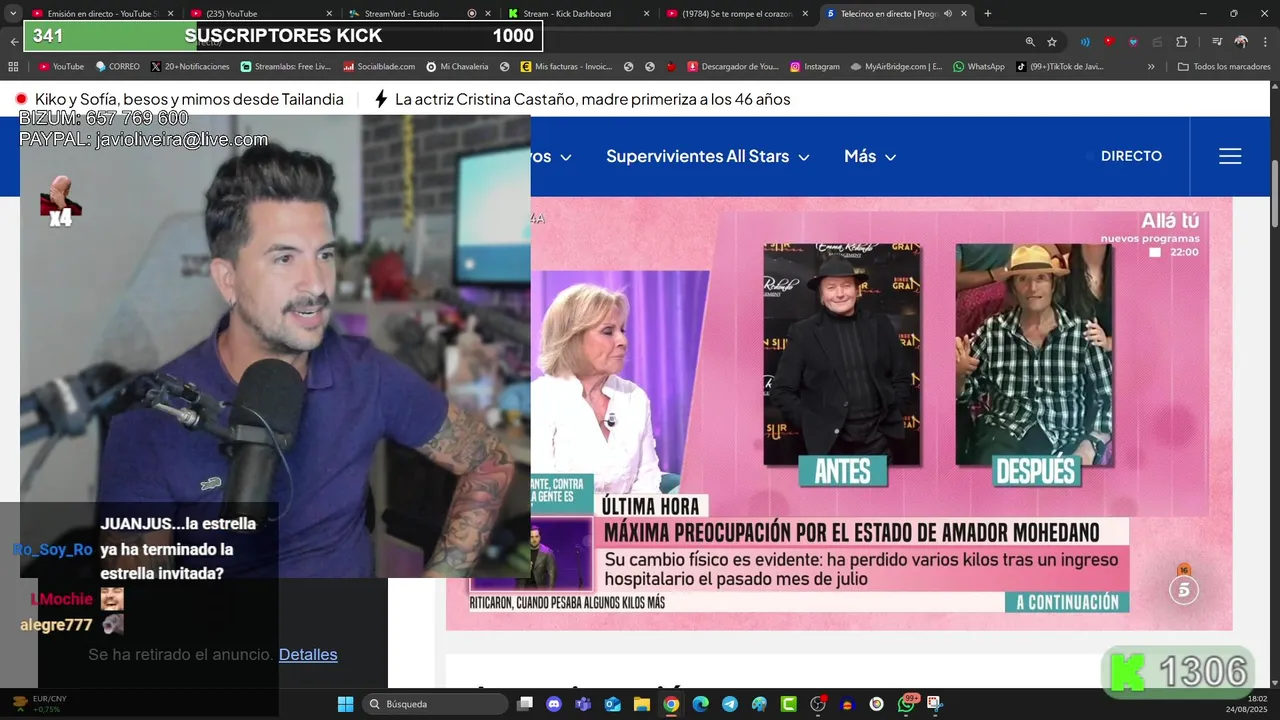Open the Windows Start menu

pyautogui.click(x=345, y=704)
